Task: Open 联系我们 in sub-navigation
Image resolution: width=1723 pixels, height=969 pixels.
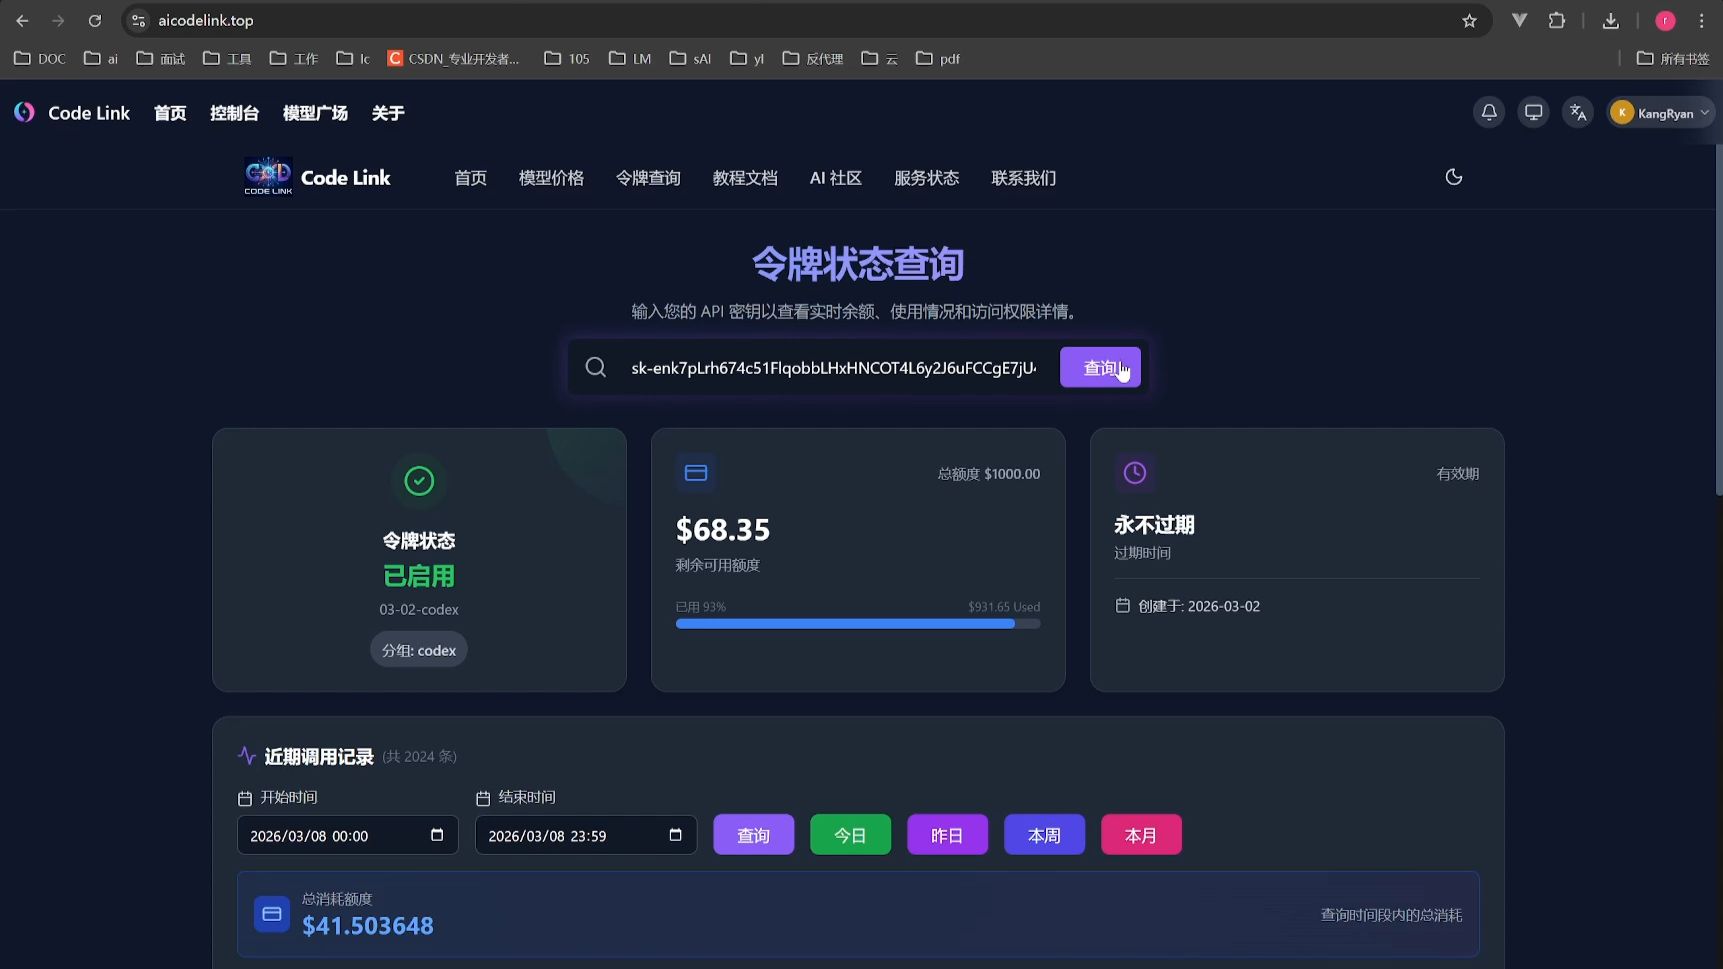Action: pos(1023,178)
